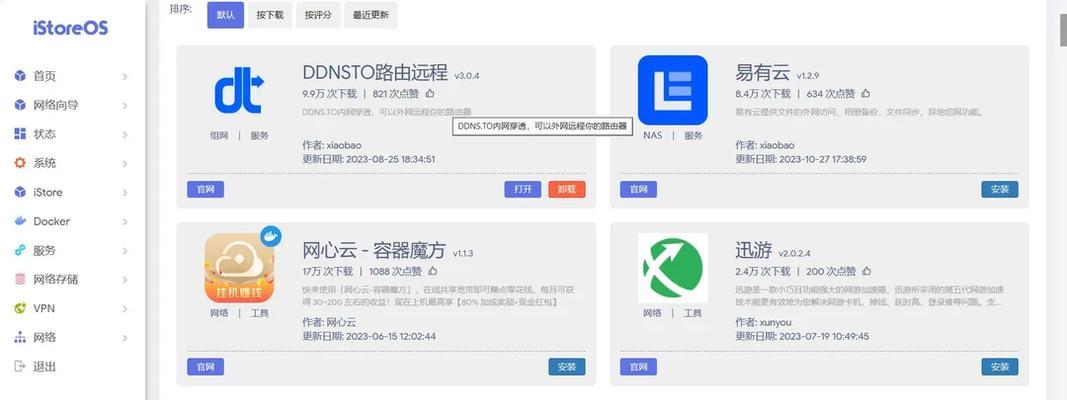The height and width of the screenshot is (400, 1067).
Task: Sort apps by 最近更新
Action: coord(371,14)
